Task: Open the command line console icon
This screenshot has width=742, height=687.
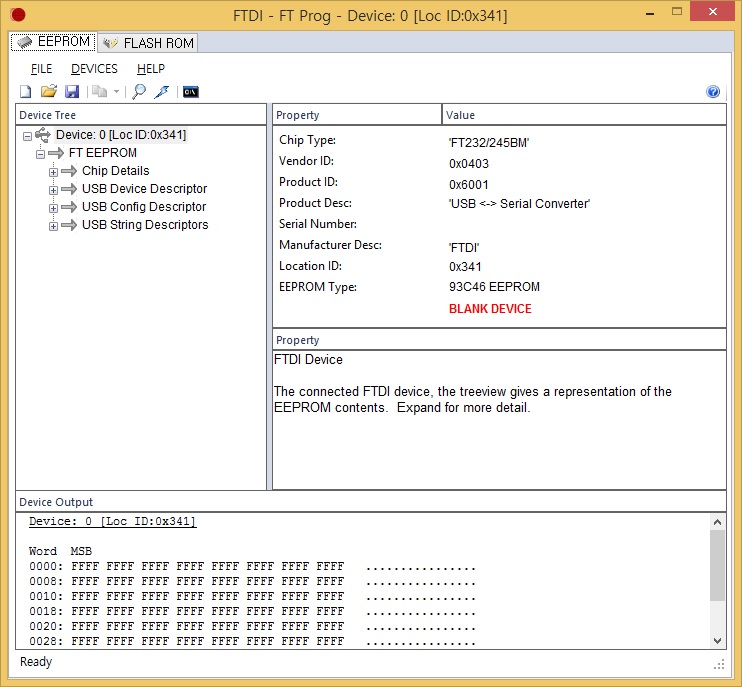Action: point(189,92)
